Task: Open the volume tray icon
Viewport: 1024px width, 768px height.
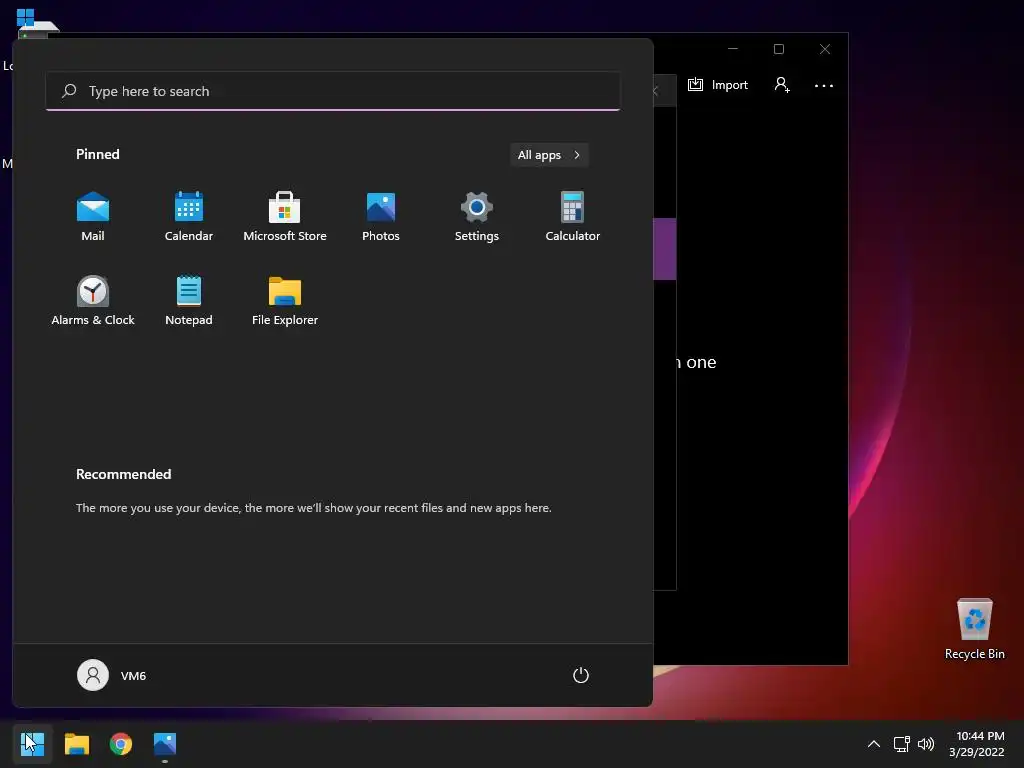Action: pyautogui.click(x=926, y=744)
